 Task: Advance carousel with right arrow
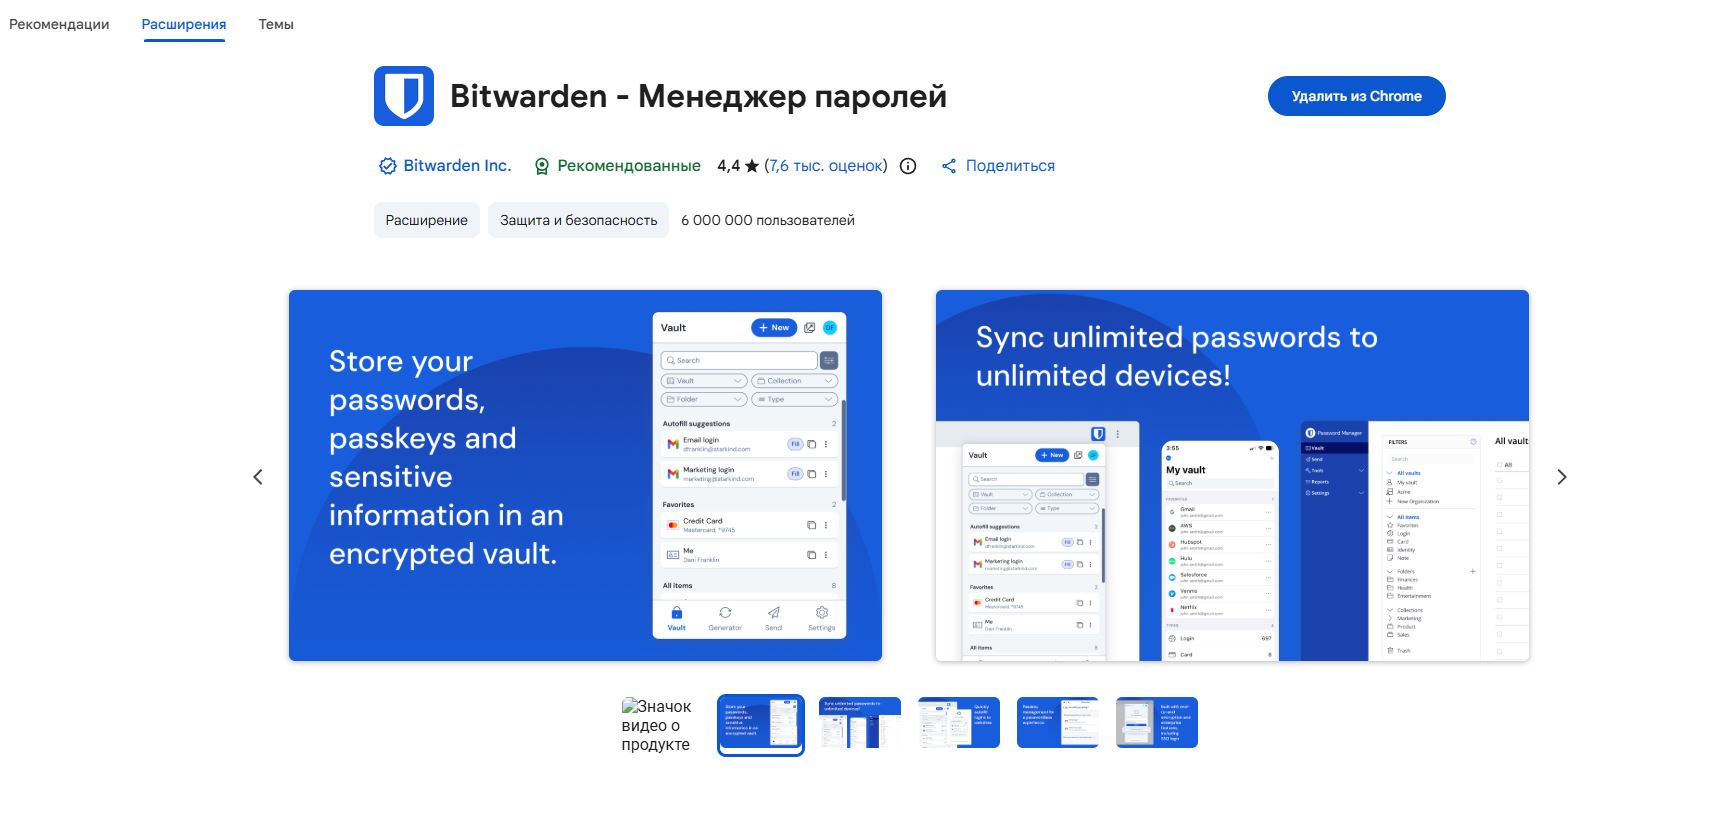click(1561, 477)
